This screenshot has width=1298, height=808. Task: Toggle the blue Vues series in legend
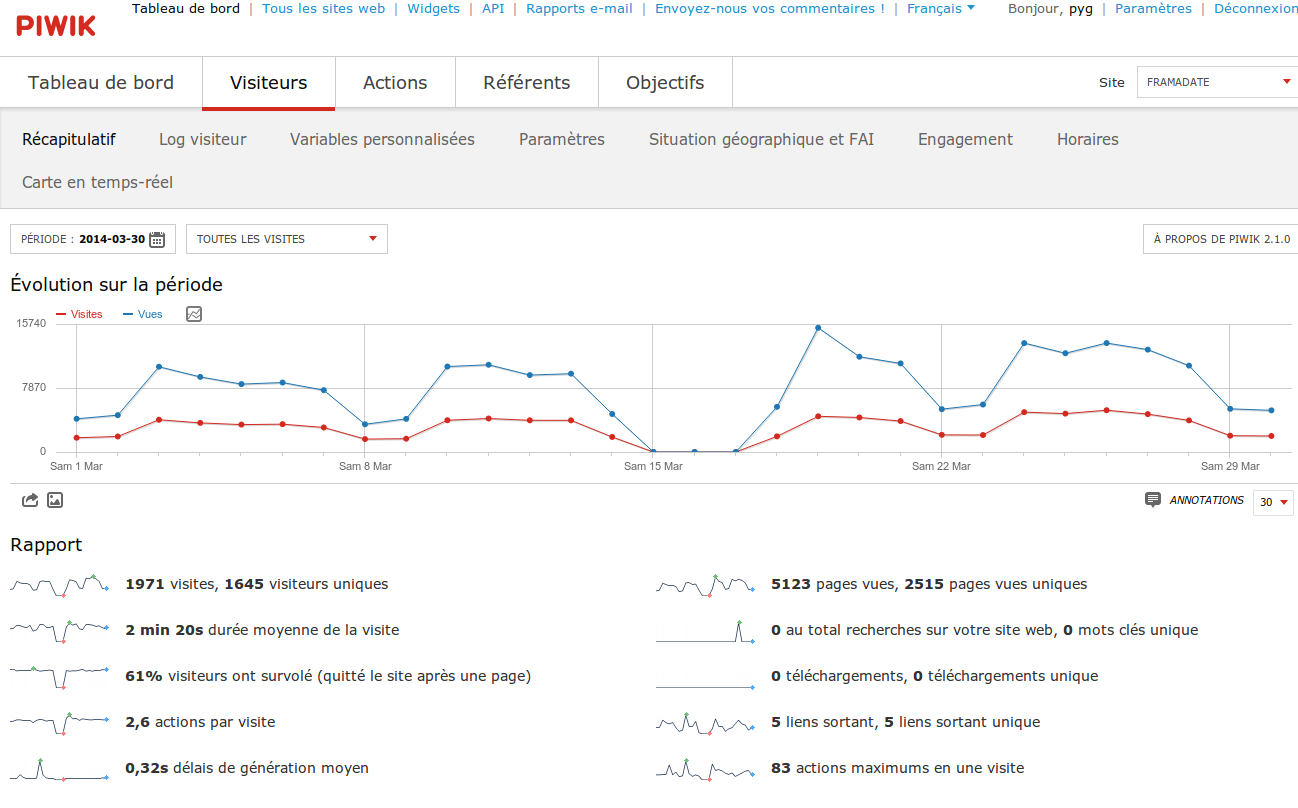pos(144,314)
